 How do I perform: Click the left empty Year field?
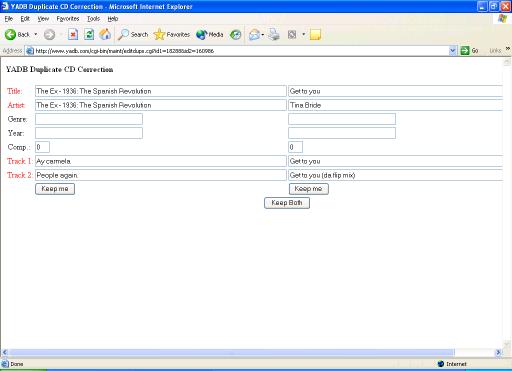pyautogui.click(x=89, y=133)
